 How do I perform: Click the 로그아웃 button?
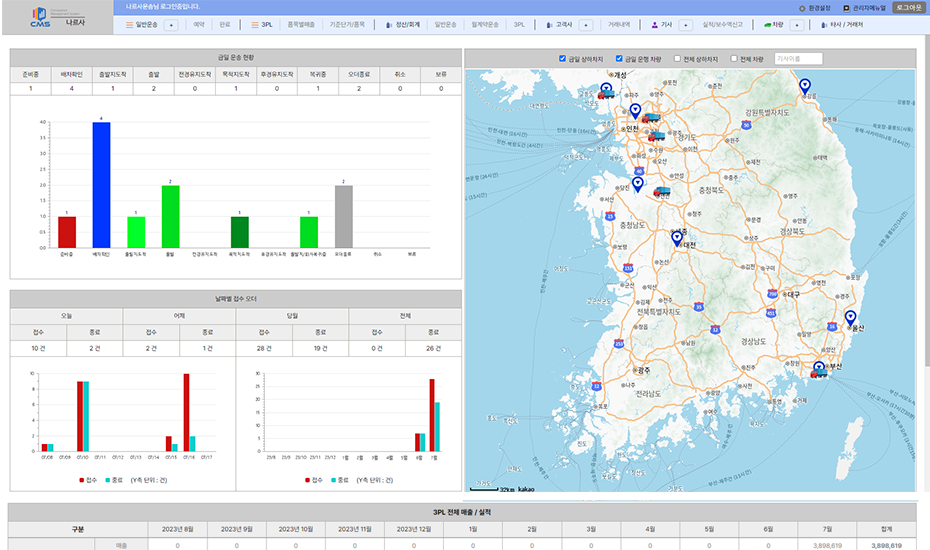909,8
